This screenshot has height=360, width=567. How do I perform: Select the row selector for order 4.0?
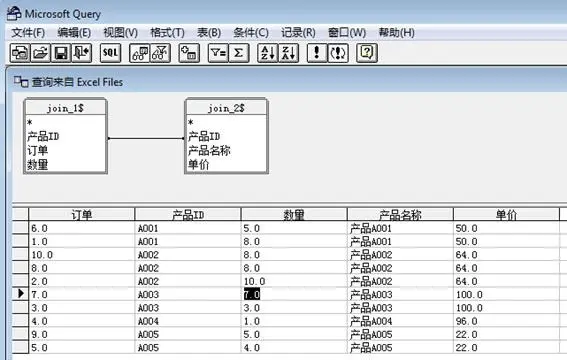coord(20,321)
